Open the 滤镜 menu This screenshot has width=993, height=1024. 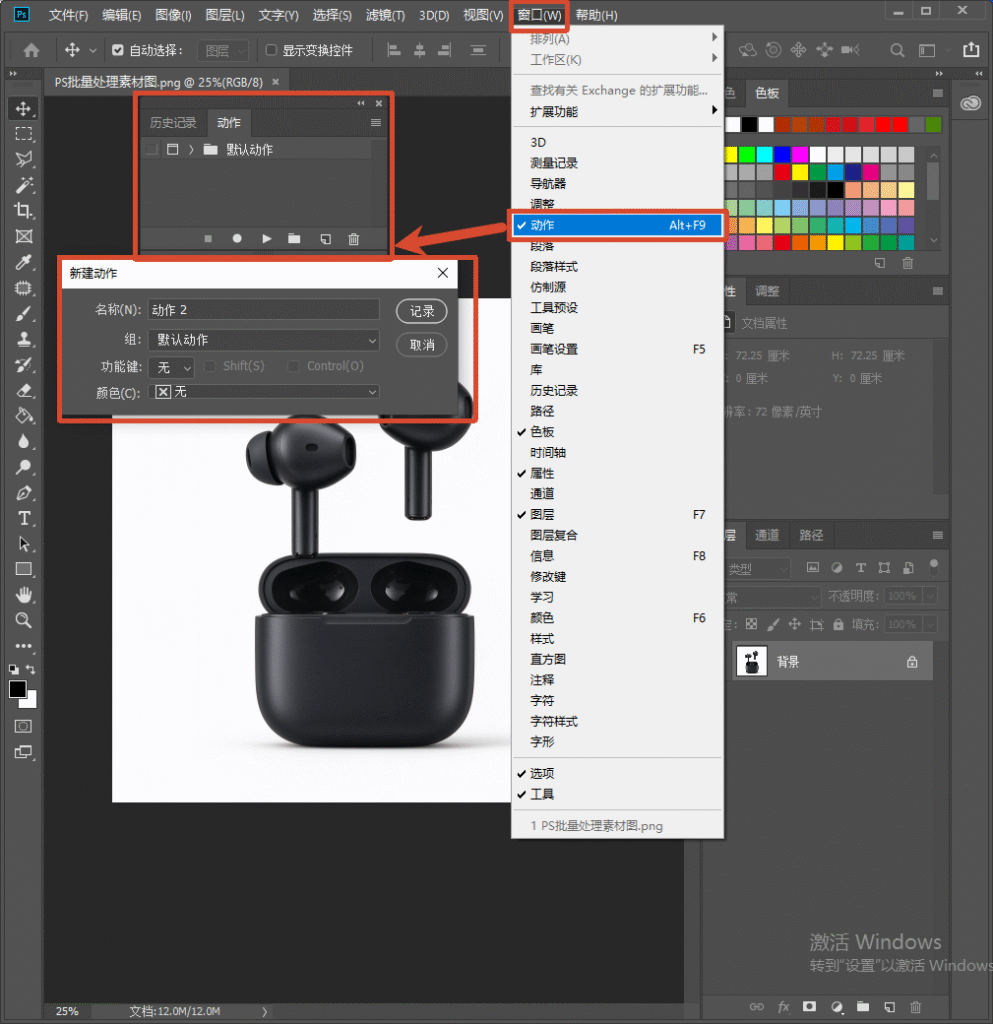(x=385, y=15)
